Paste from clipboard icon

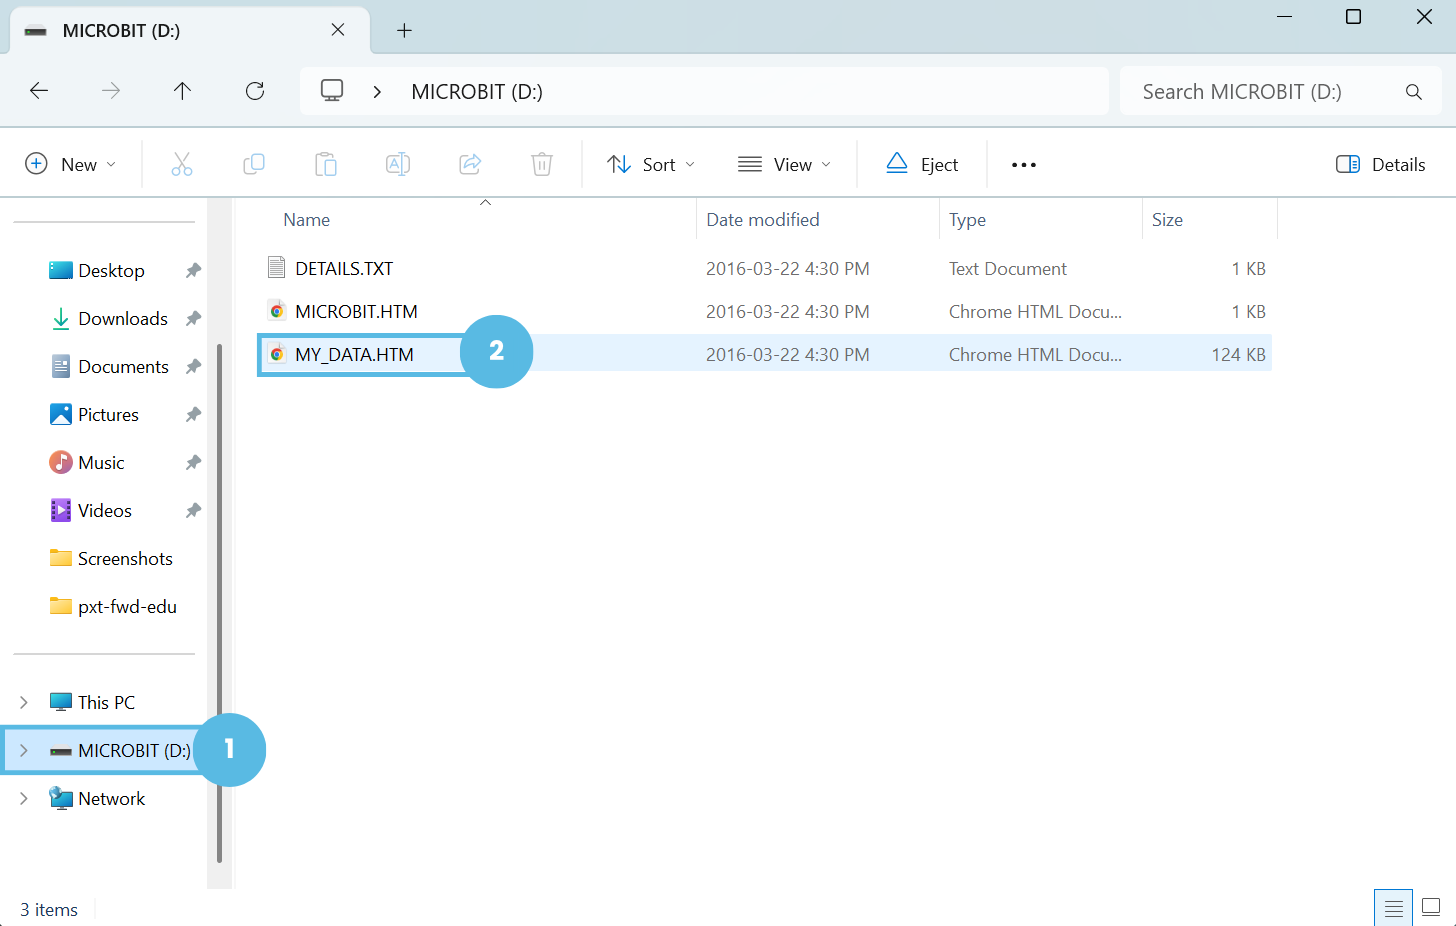[326, 164]
